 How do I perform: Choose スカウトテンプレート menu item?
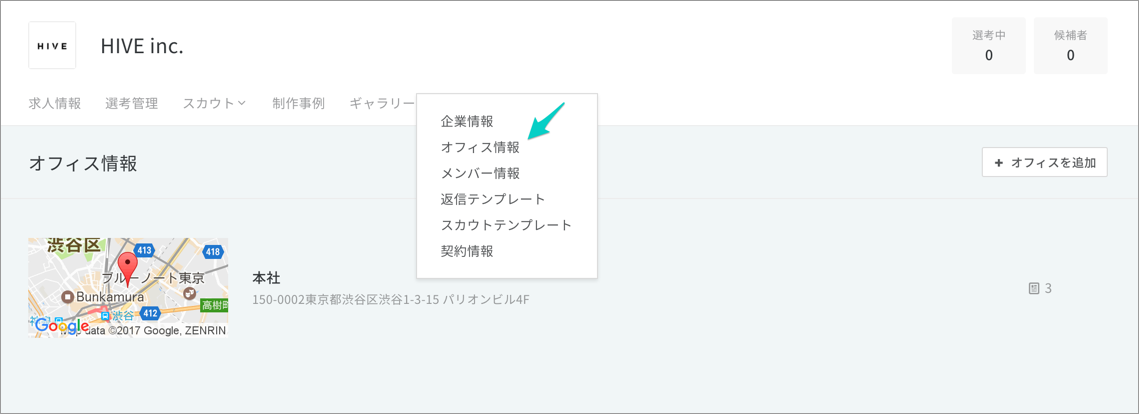point(506,225)
